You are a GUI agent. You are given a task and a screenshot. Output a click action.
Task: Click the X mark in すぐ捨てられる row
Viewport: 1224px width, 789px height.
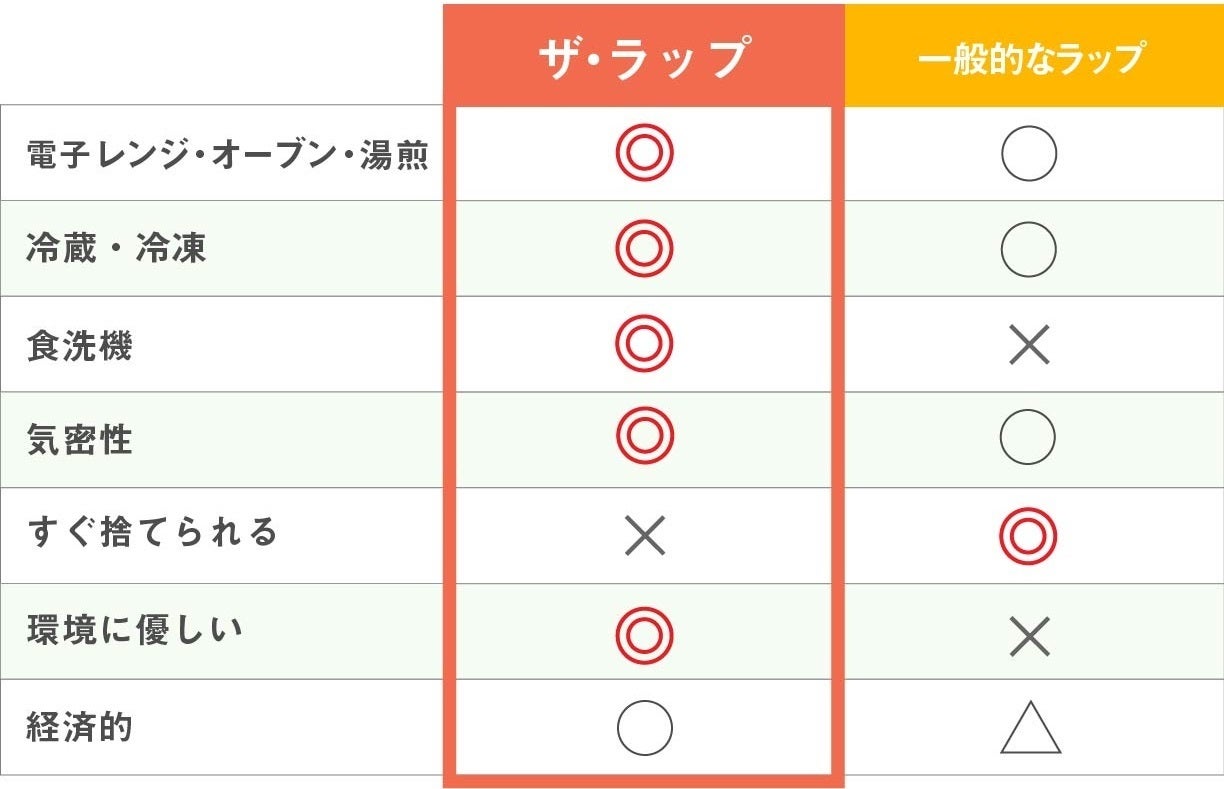644,537
